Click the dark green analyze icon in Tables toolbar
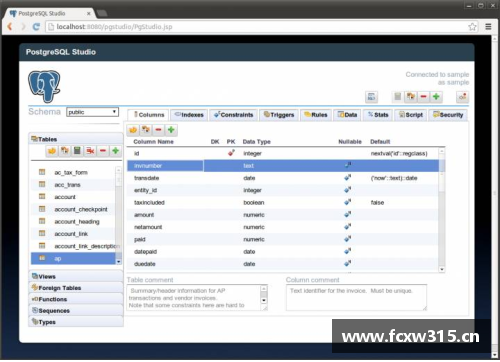 77,151
